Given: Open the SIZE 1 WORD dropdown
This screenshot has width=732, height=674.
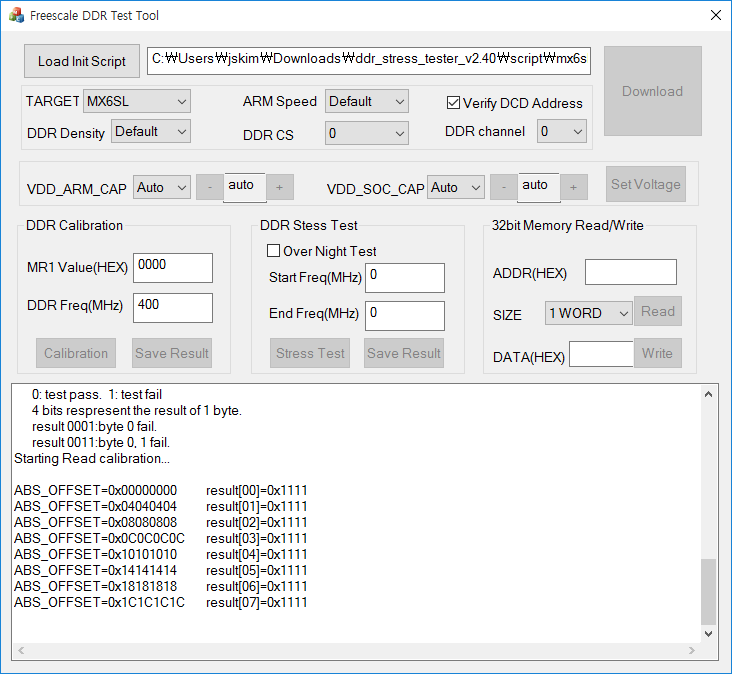Looking at the screenshot, I should (588, 313).
